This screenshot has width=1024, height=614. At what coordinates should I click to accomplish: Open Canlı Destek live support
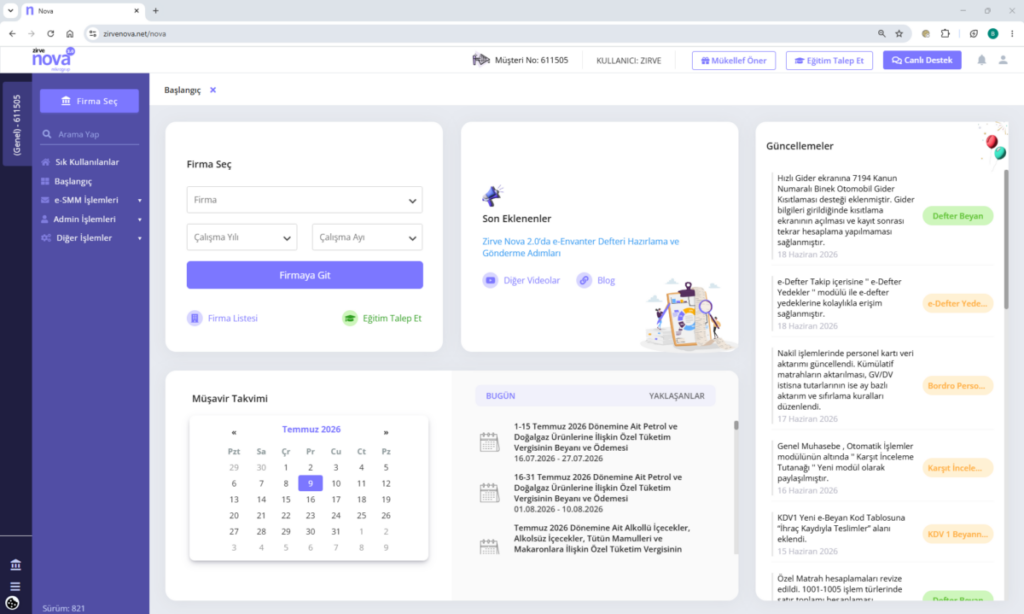point(921,60)
